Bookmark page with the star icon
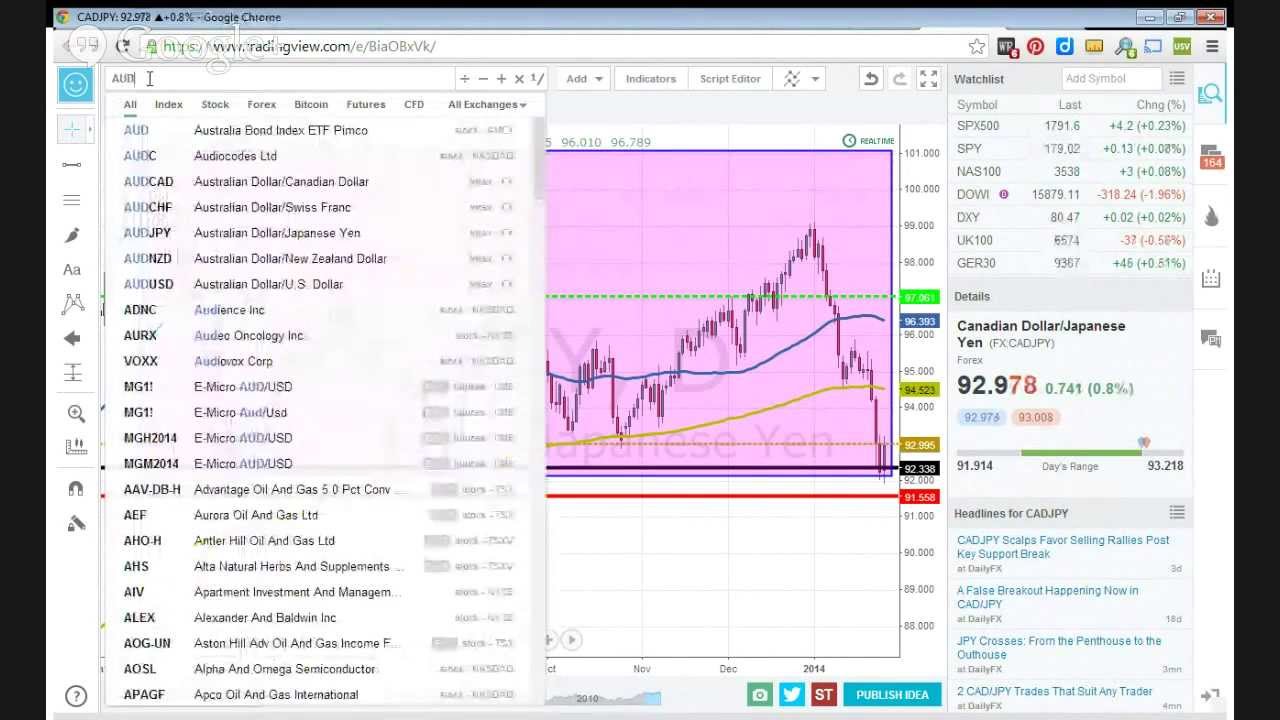Viewport: 1280px width, 720px height. click(x=977, y=46)
